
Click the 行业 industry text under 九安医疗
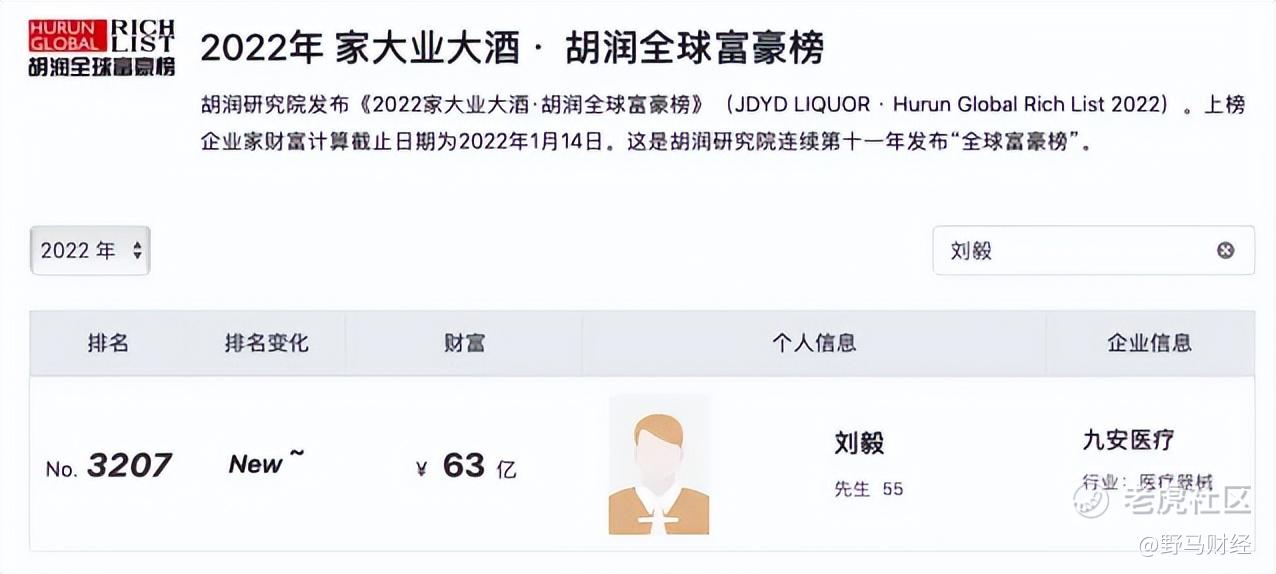tap(1147, 482)
